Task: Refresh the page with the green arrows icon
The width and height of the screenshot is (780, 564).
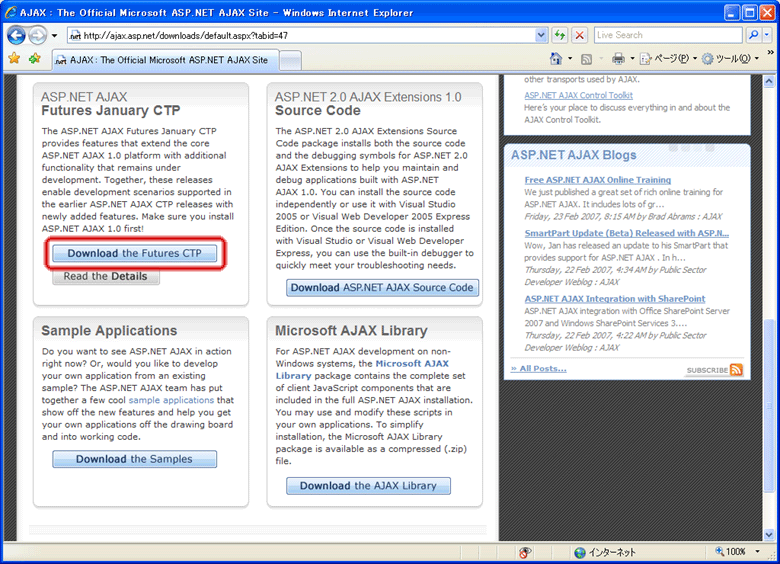Action: 560,35
